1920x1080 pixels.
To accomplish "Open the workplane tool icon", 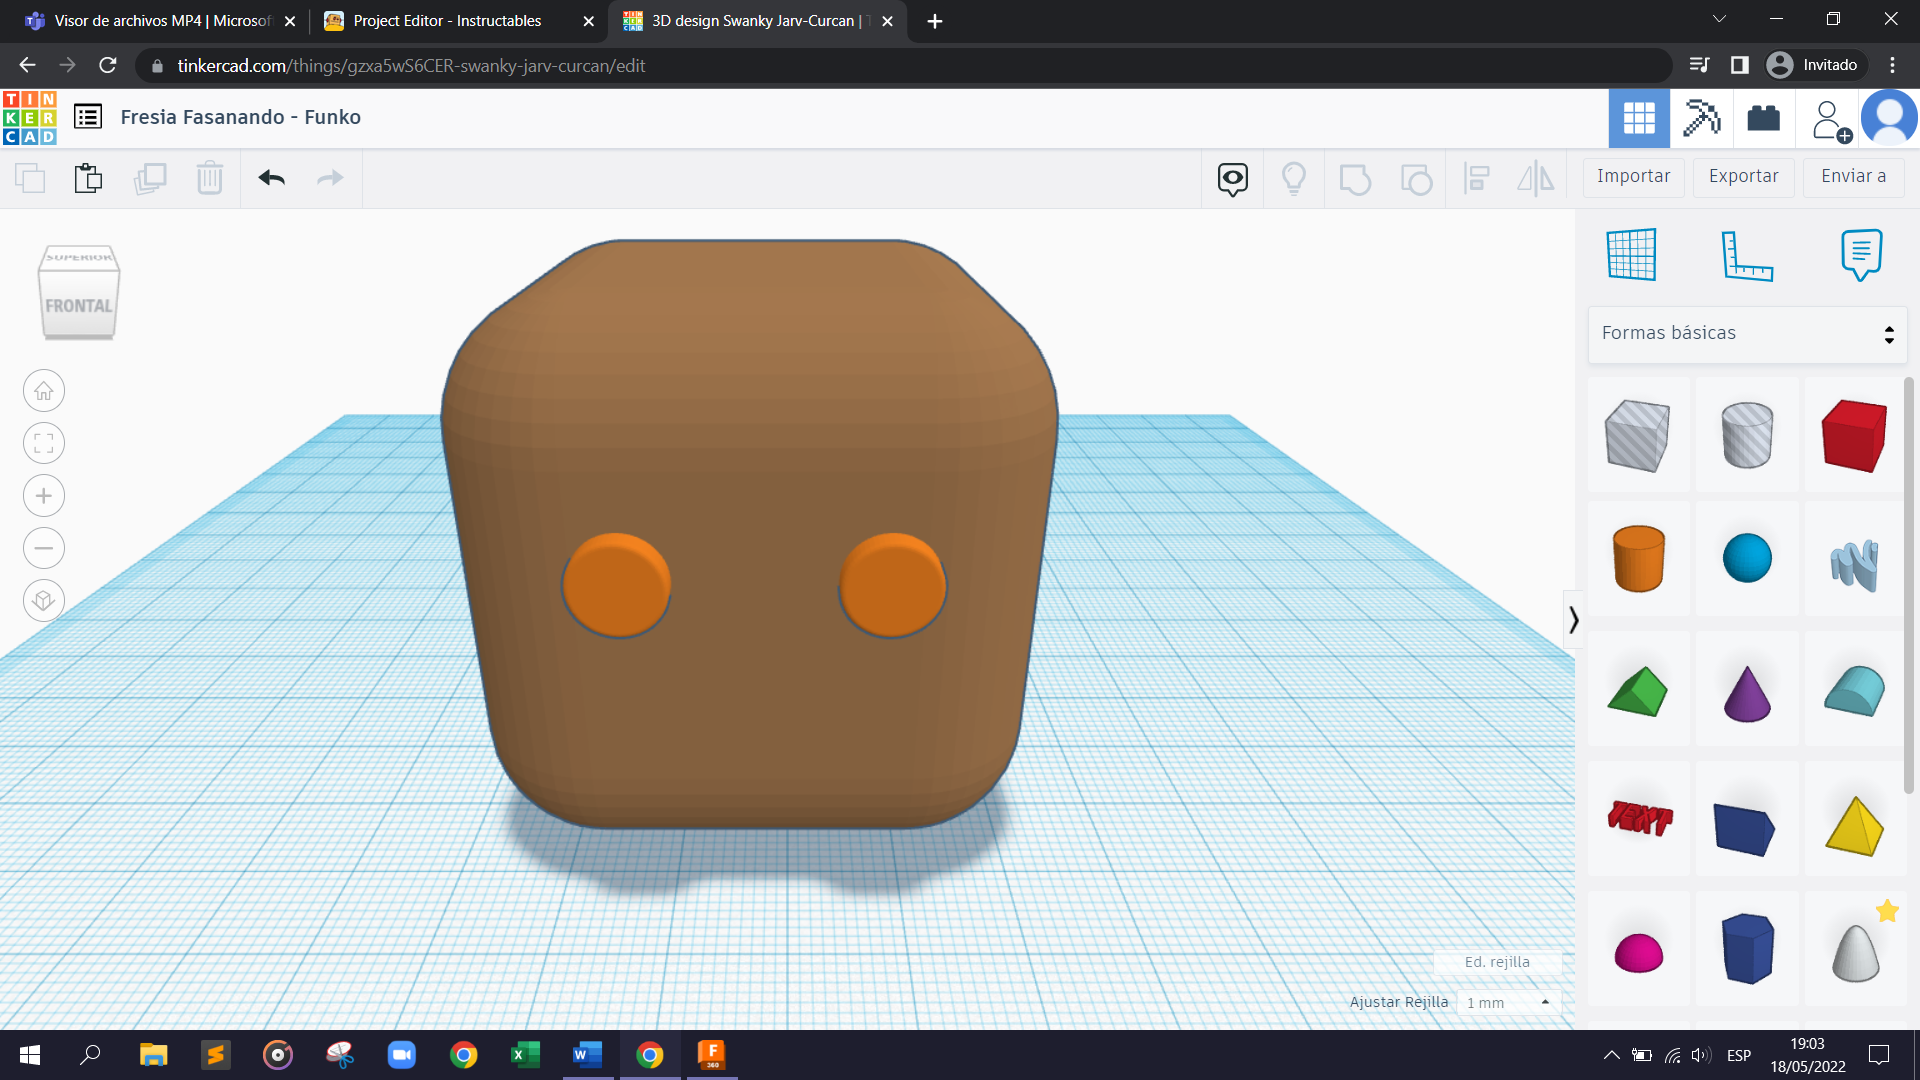I will [1631, 254].
